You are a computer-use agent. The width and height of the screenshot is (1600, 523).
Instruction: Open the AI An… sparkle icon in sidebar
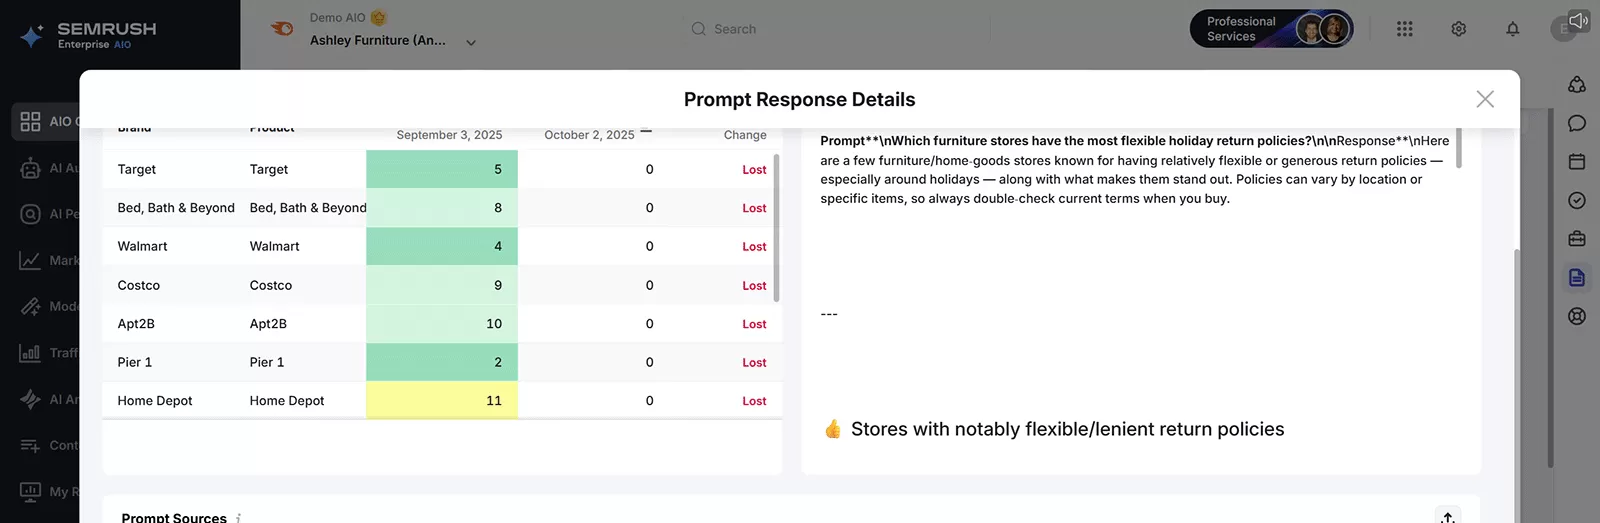coord(31,399)
